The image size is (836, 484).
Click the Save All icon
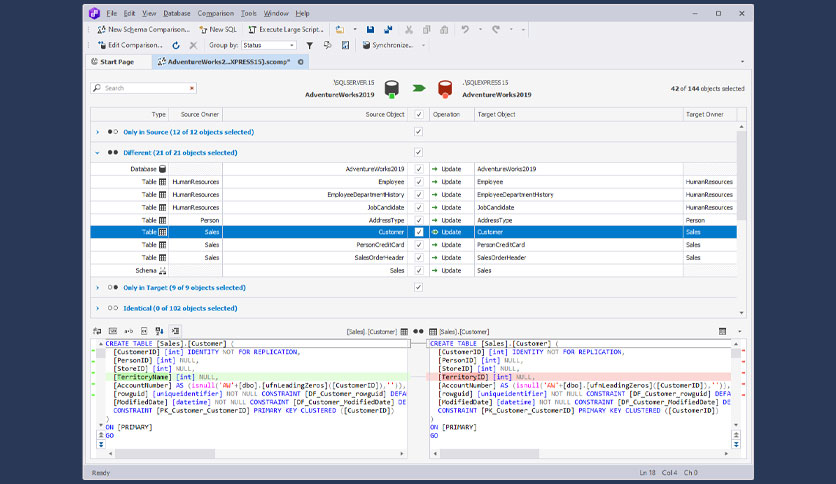pos(388,29)
